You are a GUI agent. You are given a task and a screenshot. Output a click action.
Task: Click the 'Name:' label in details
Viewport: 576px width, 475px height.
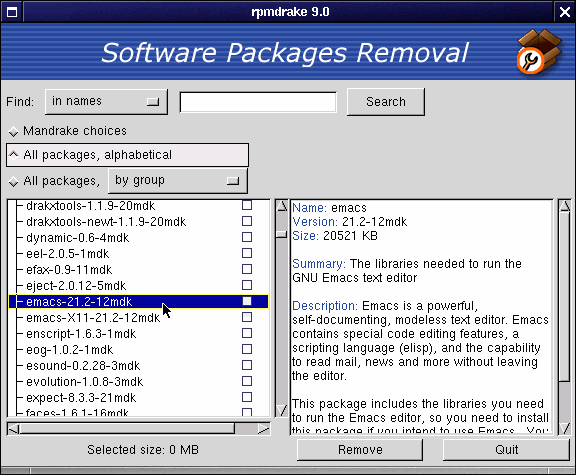[x=309, y=208]
